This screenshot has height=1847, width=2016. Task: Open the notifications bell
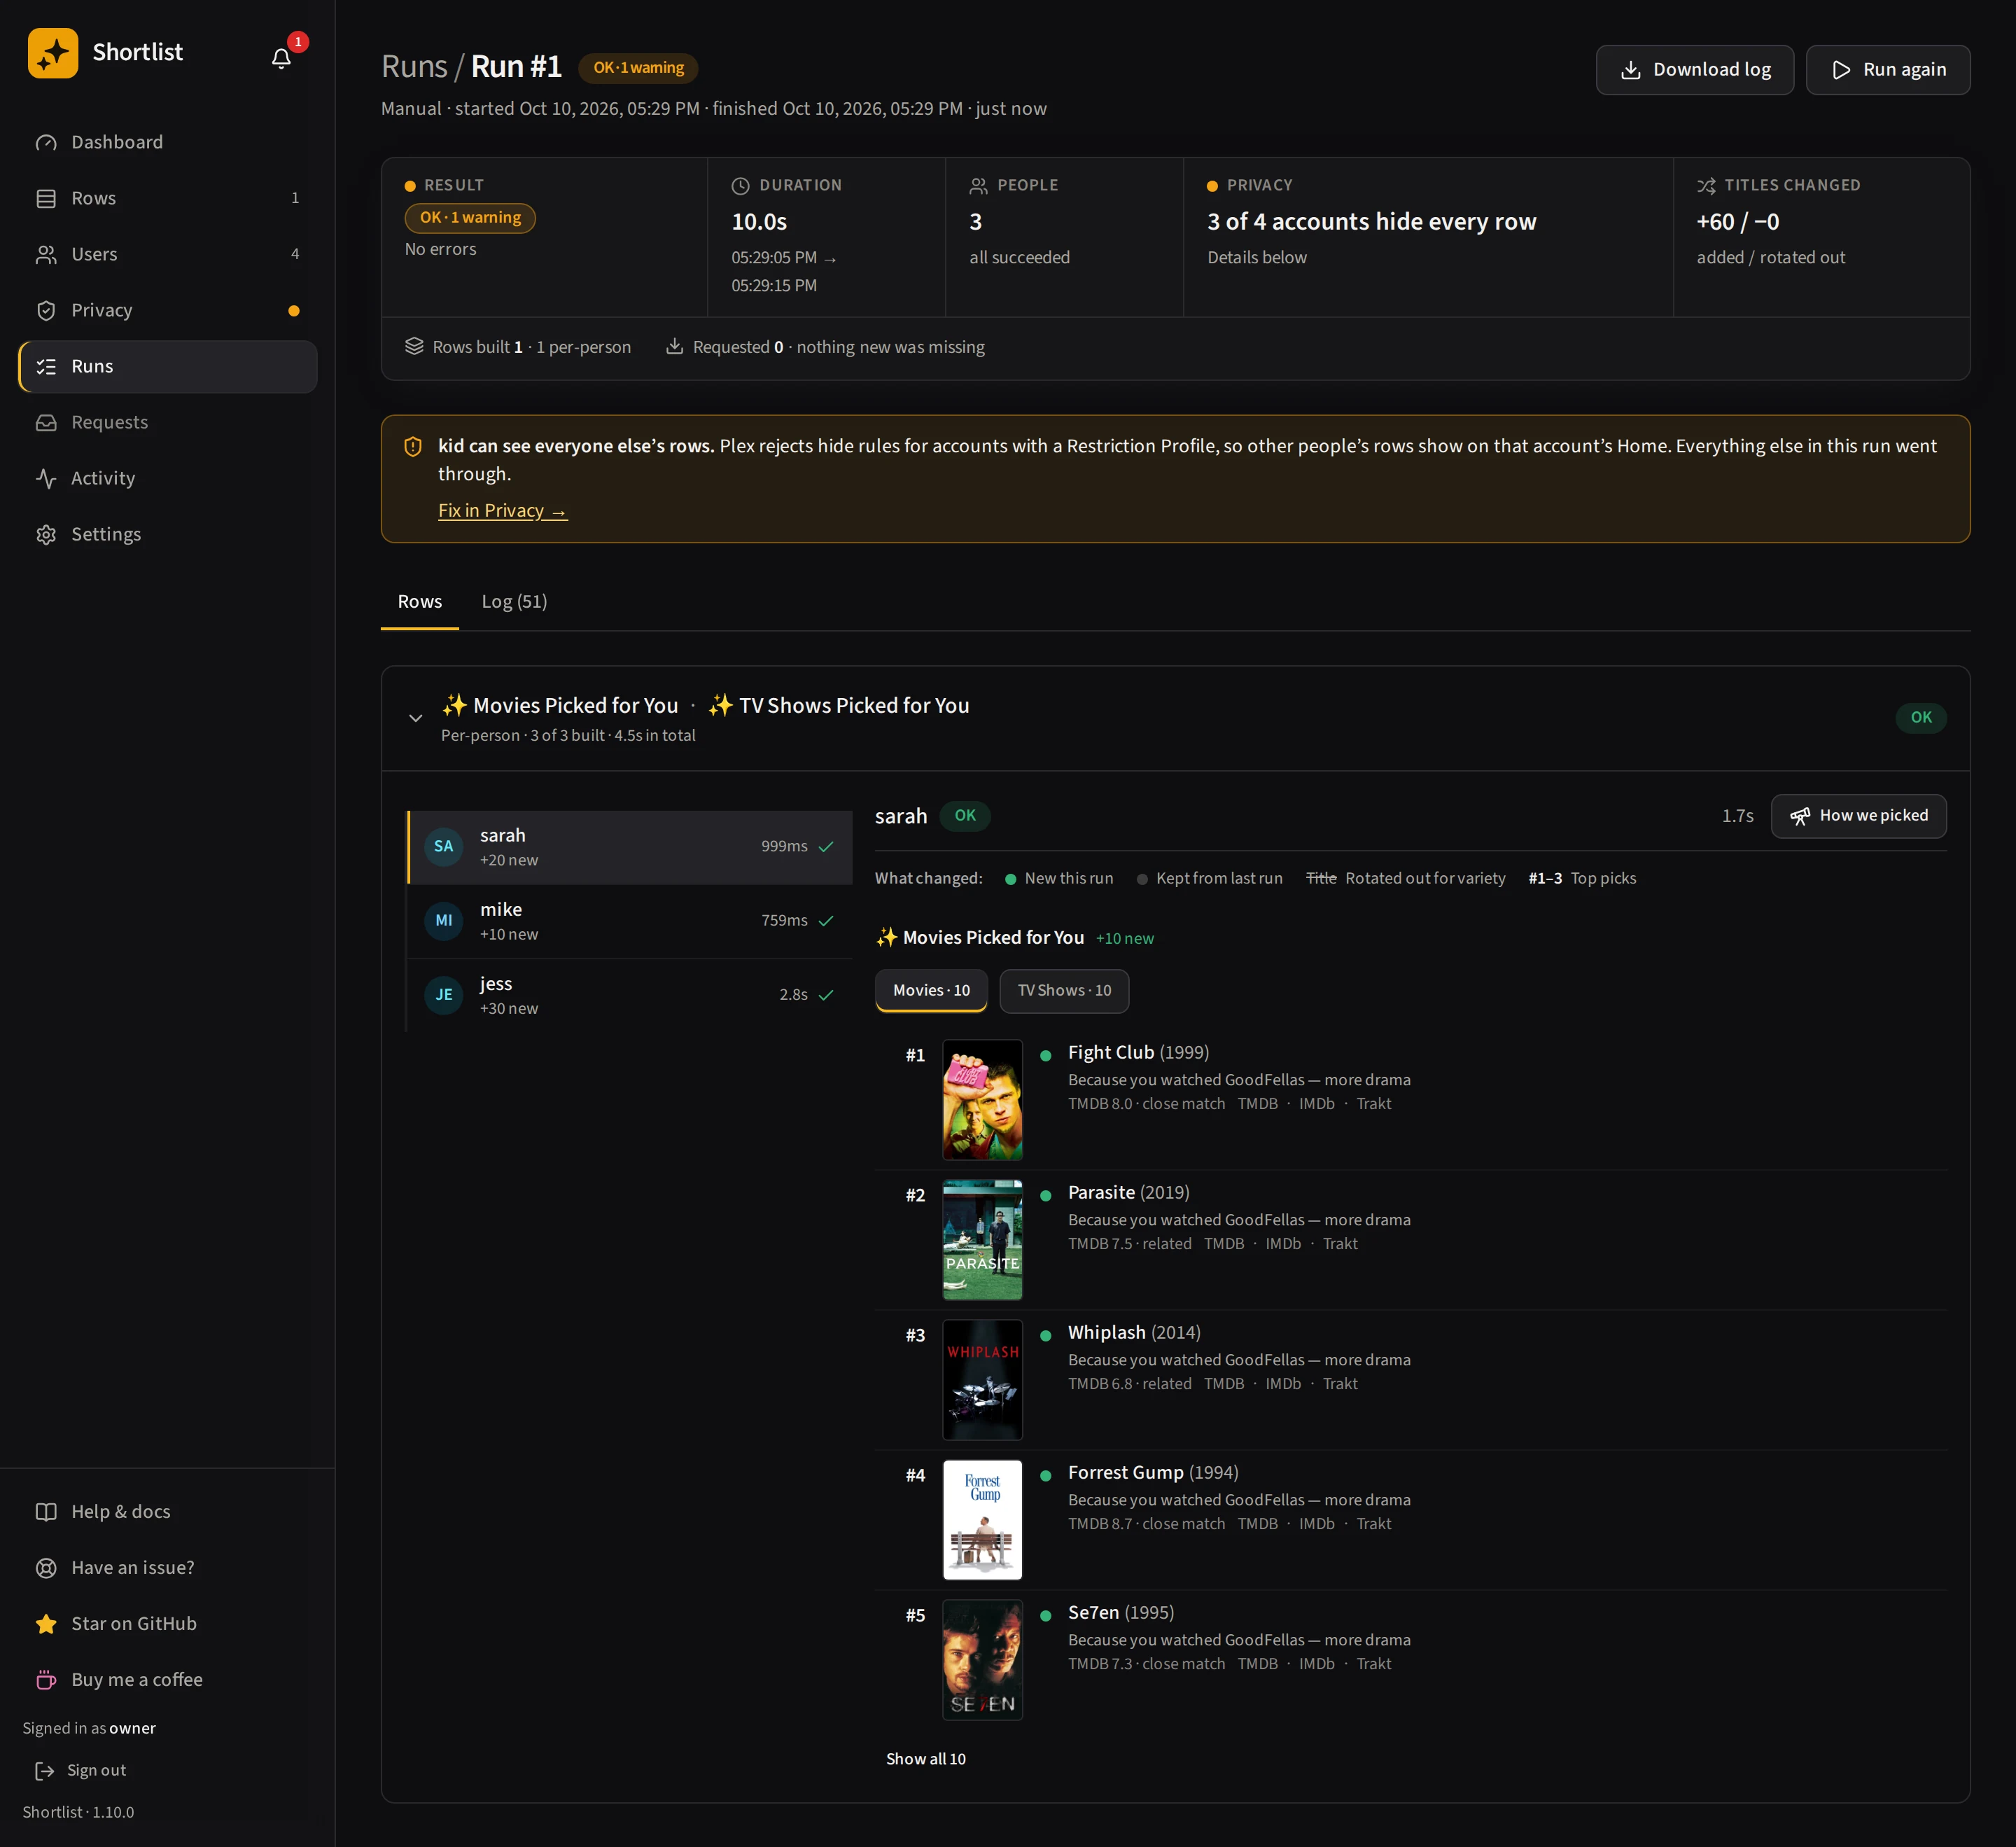click(281, 58)
